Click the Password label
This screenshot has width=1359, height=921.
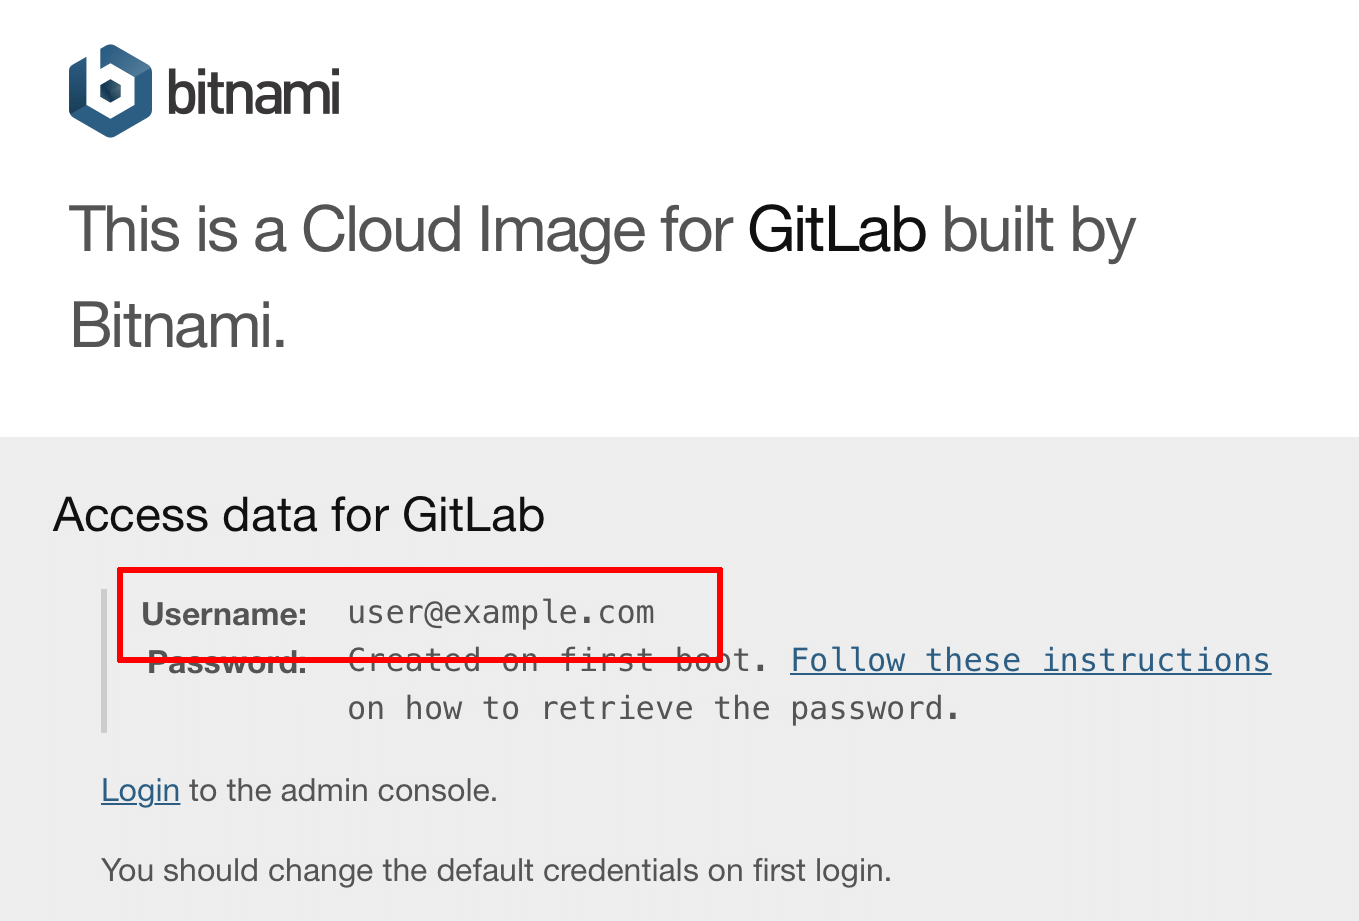point(227,662)
